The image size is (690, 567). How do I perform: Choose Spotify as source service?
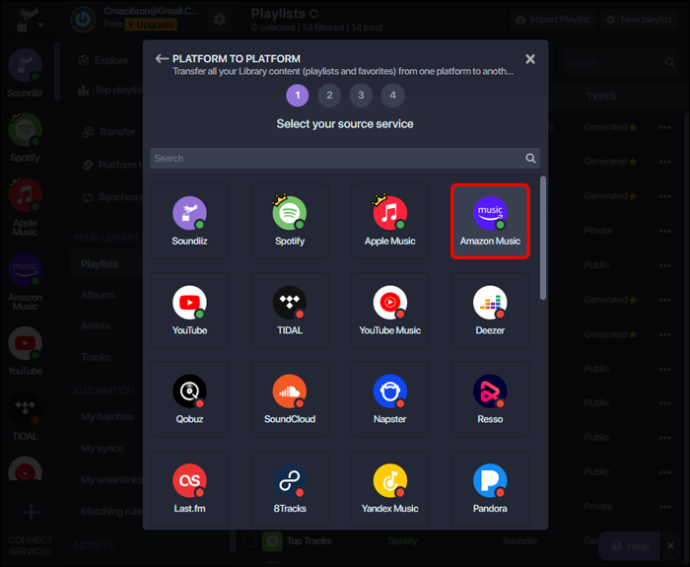290,221
